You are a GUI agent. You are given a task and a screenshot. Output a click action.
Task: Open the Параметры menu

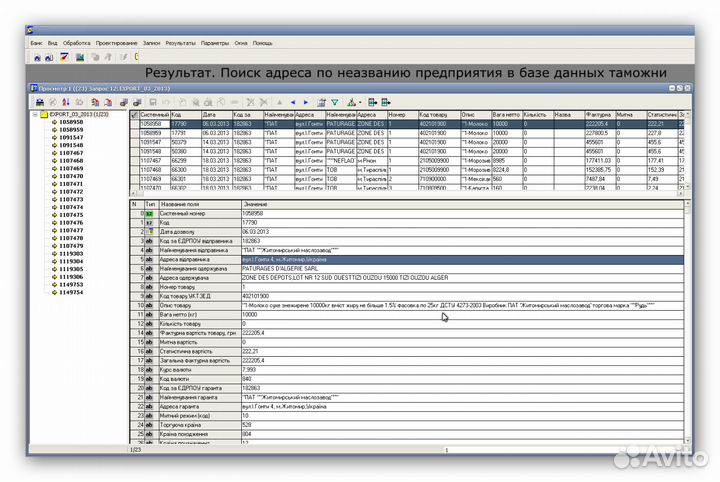click(214, 44)
